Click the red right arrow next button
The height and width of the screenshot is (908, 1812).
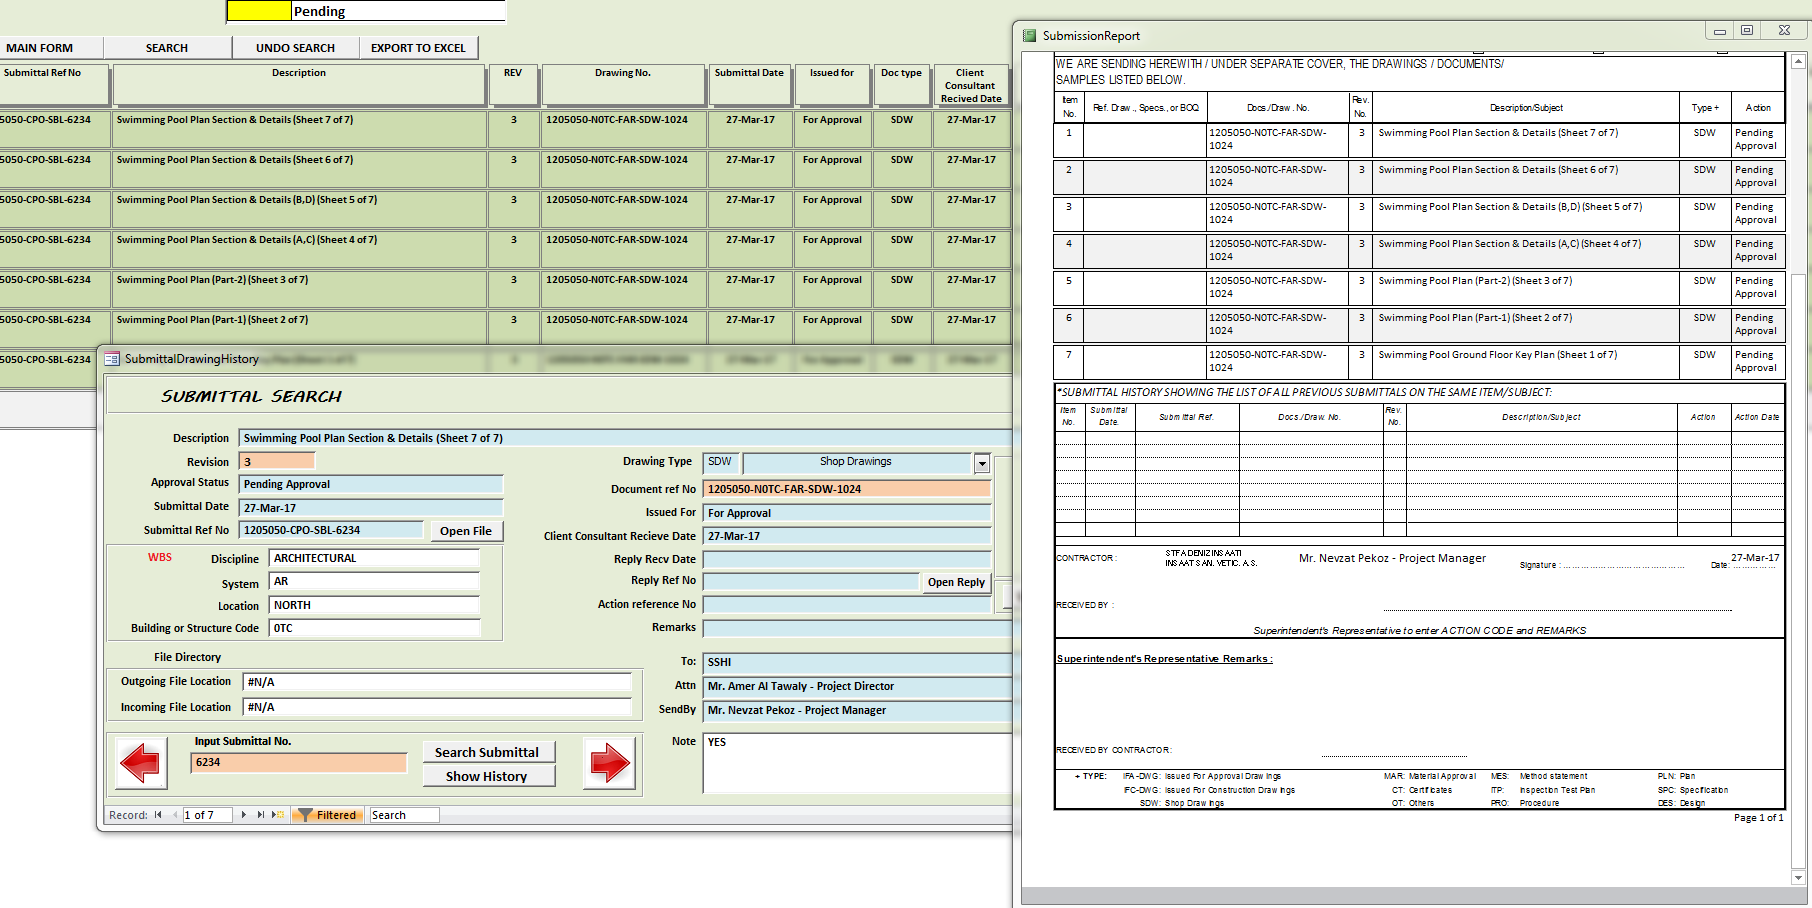pos(609,764)
